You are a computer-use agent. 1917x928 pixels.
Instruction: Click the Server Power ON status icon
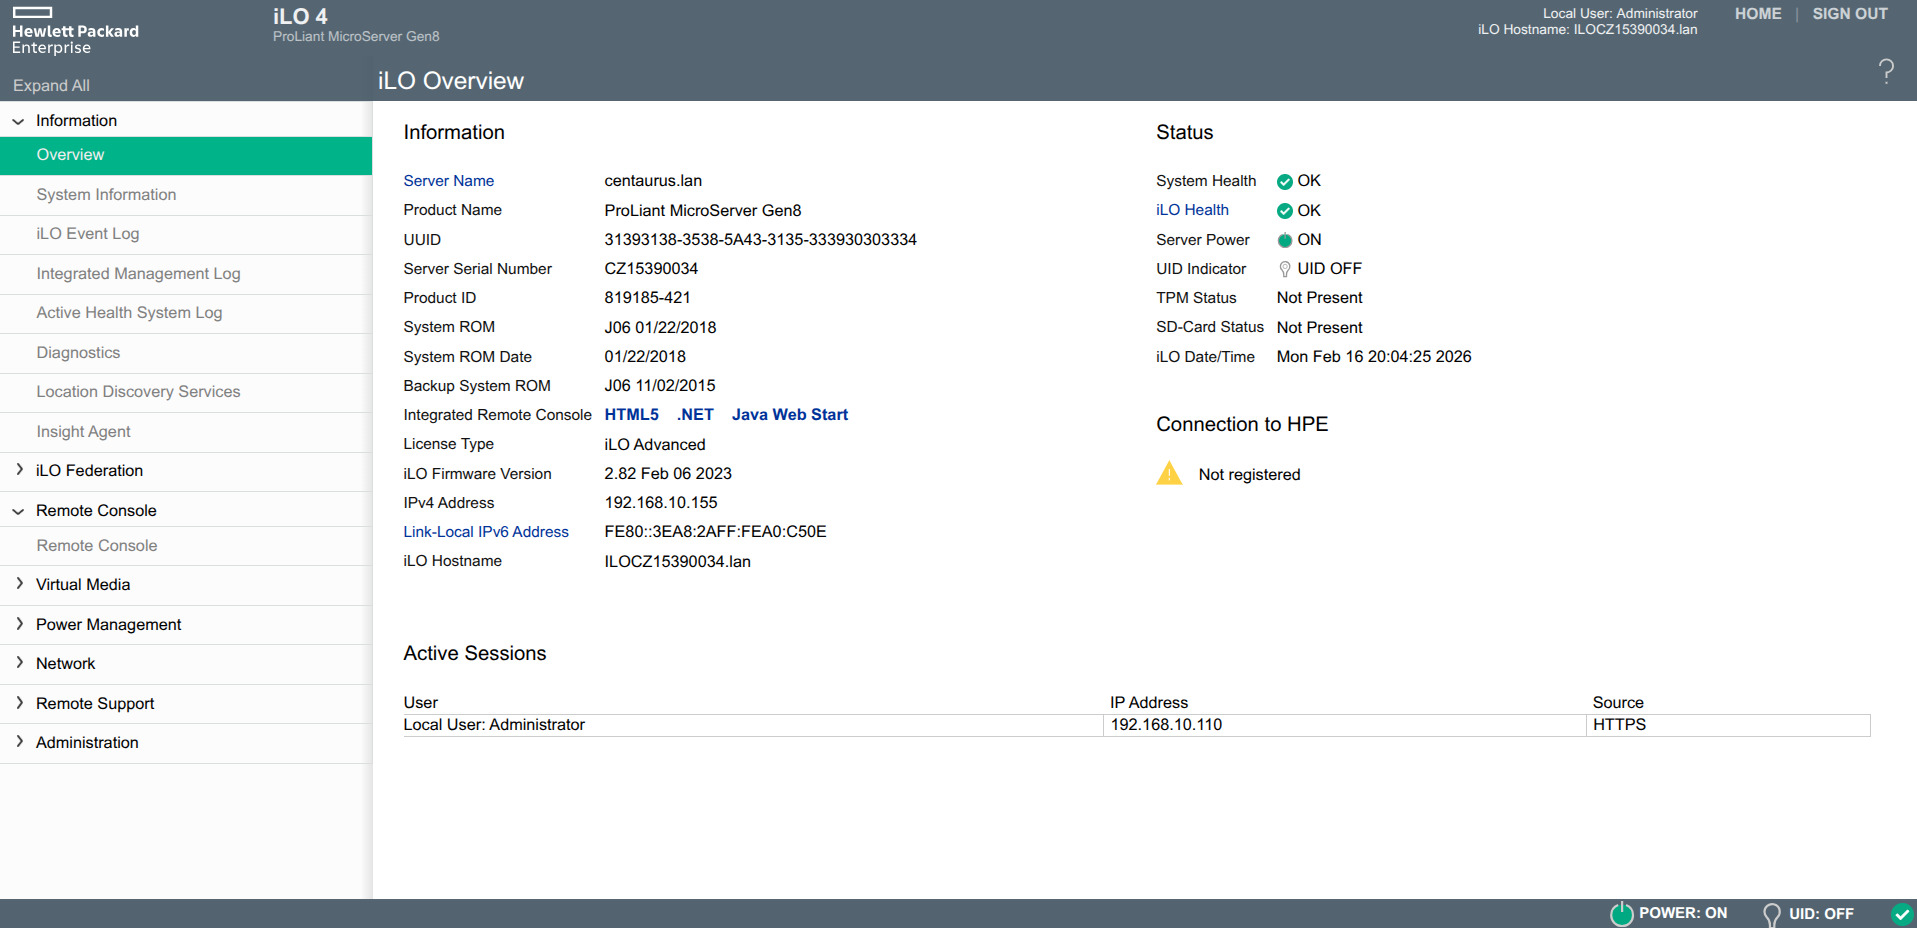point(1284,240)
